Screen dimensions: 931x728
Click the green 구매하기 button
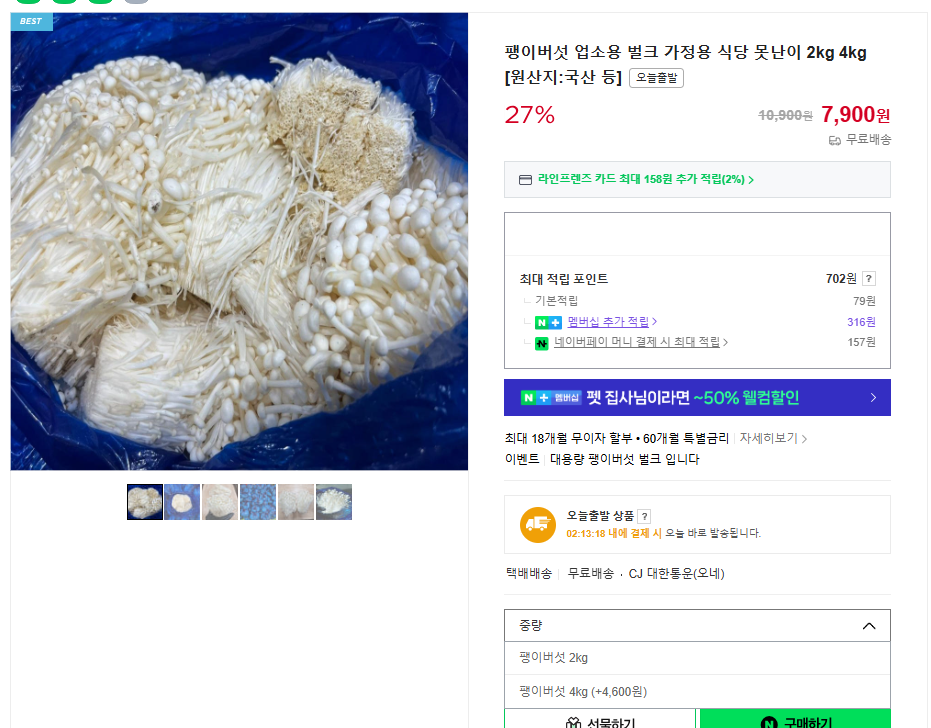click(x=796, y=718)
